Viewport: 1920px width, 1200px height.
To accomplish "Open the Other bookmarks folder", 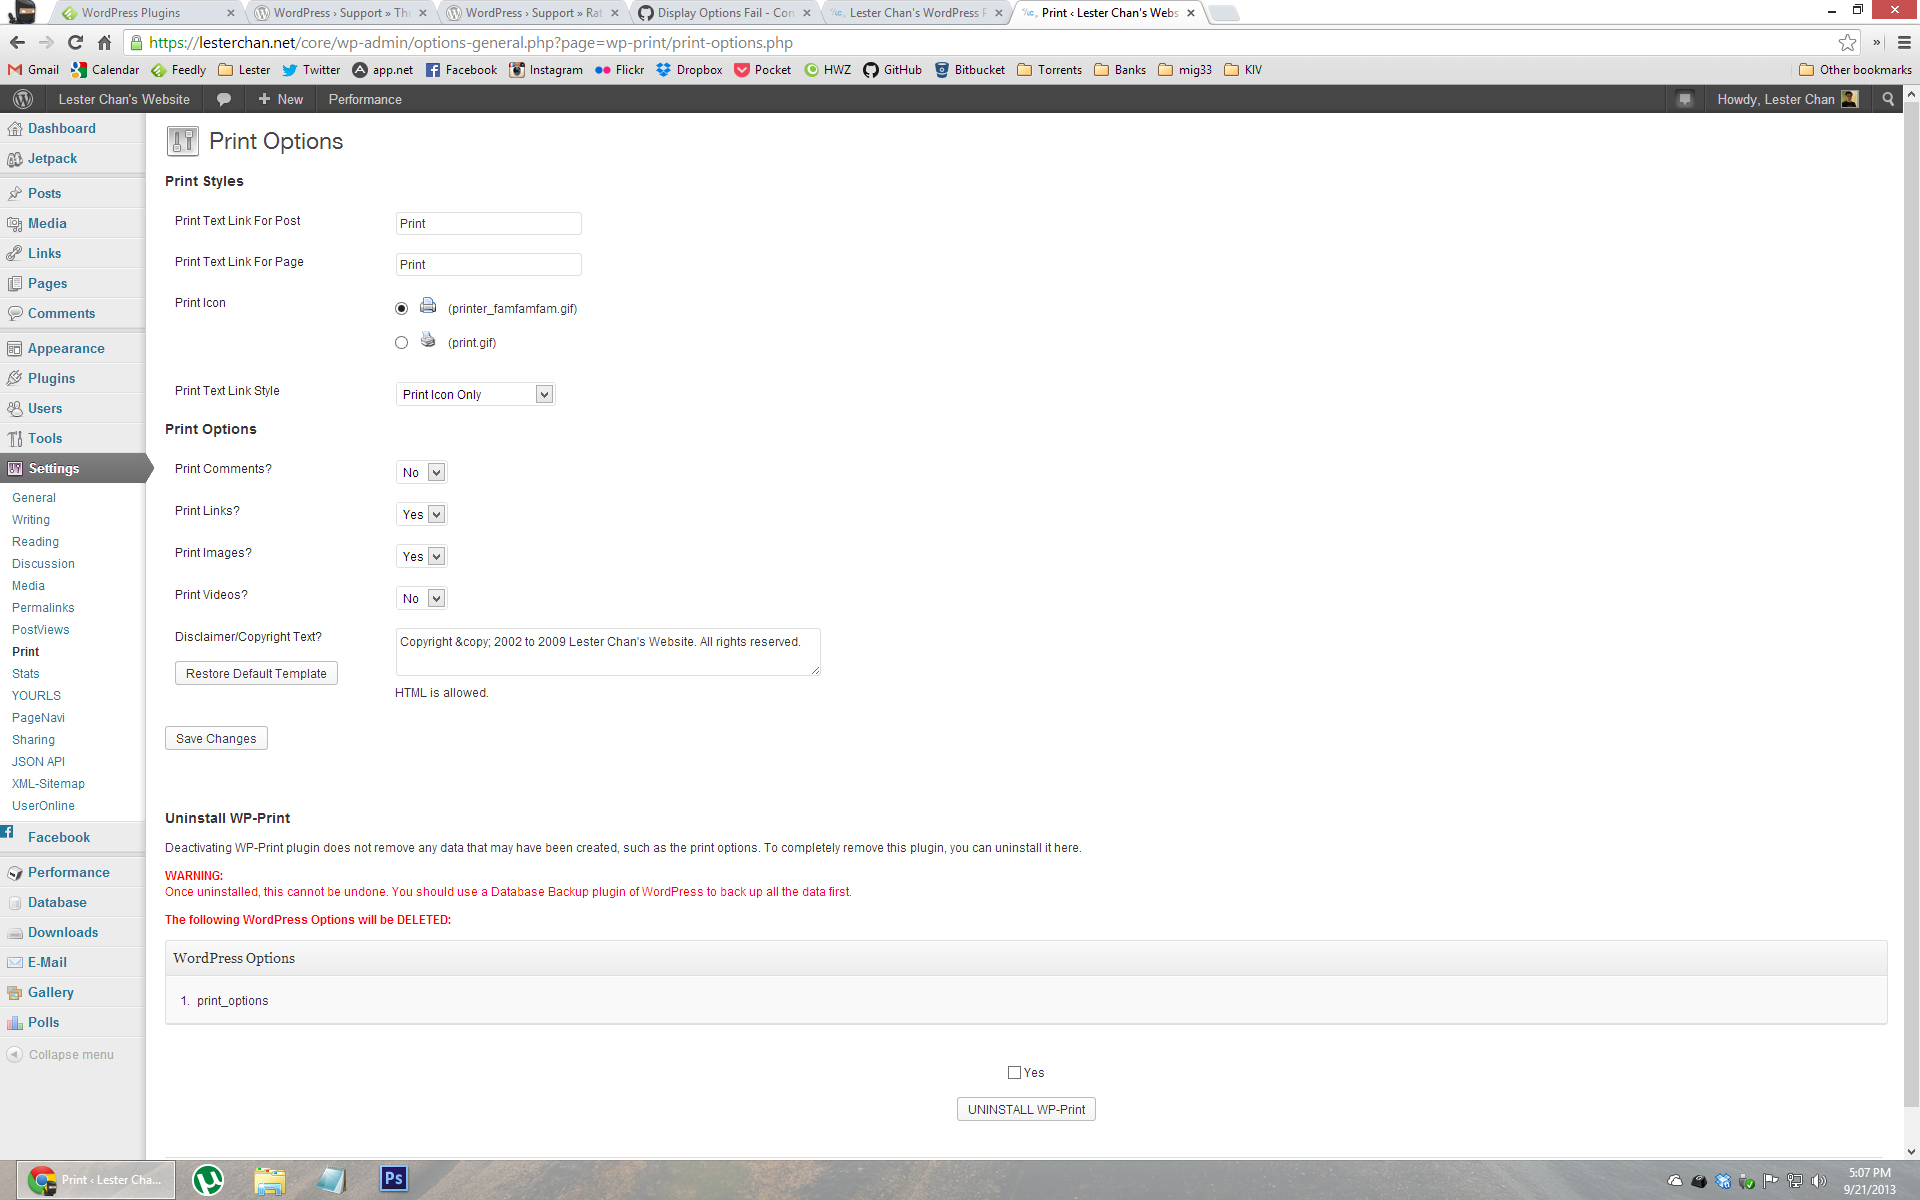I will (x=1855, y=70).
